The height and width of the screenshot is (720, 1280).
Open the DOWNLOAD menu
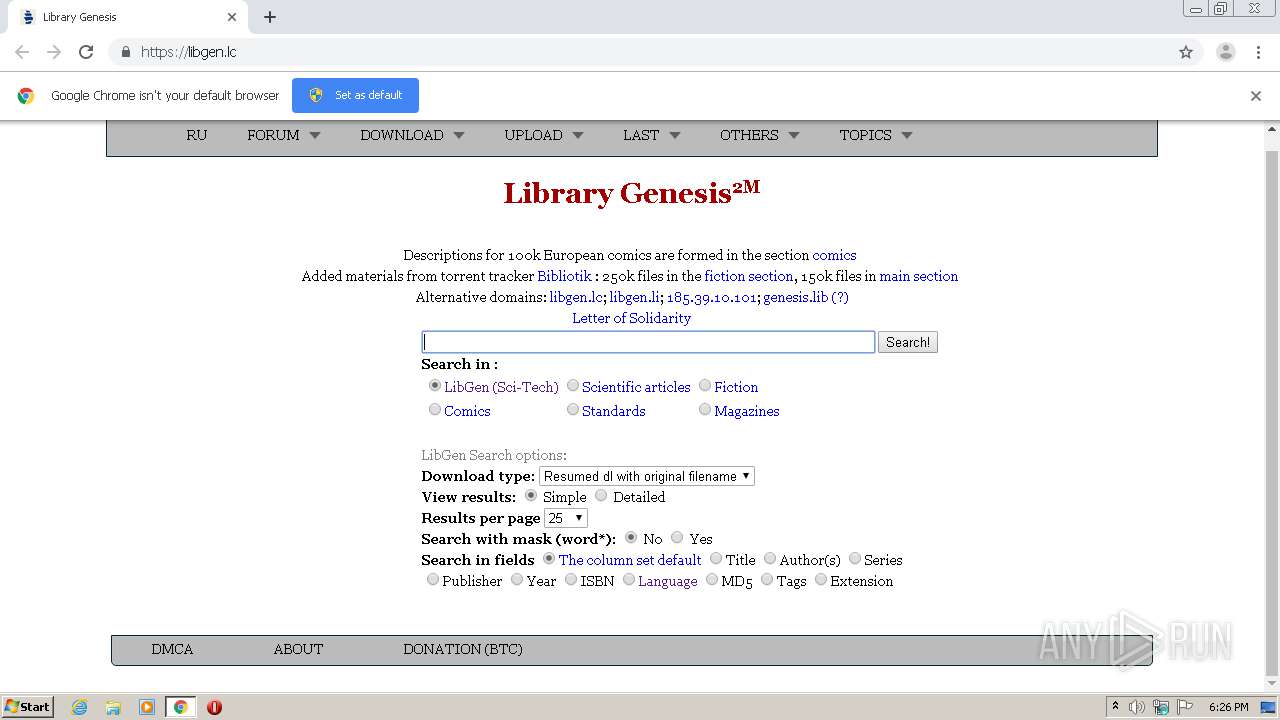(402, 135)
